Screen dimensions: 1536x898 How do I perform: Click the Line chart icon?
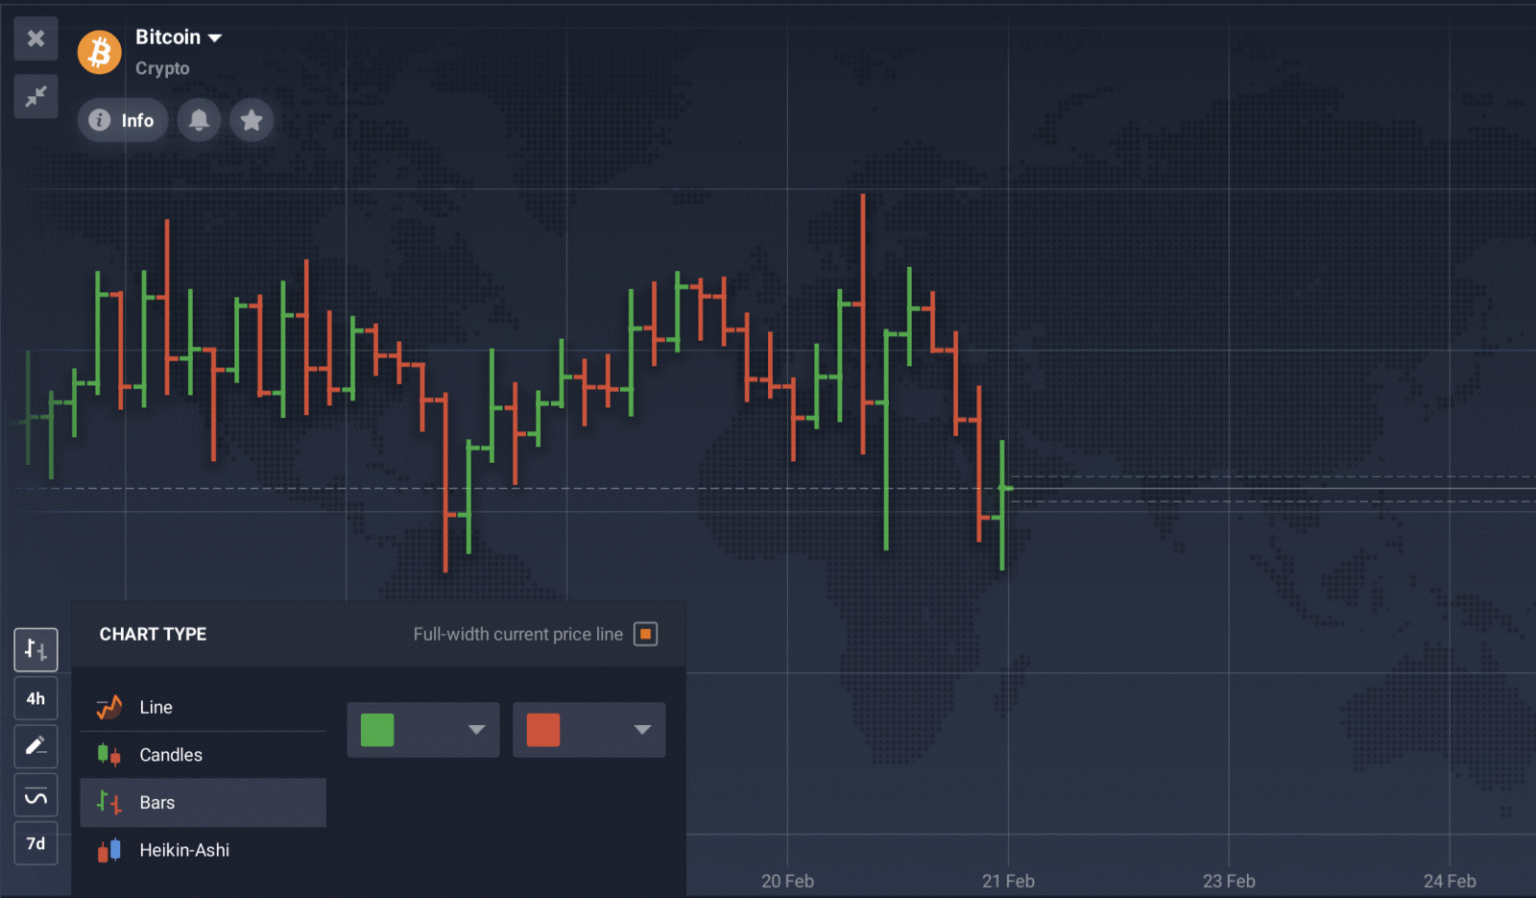[109, 707]
